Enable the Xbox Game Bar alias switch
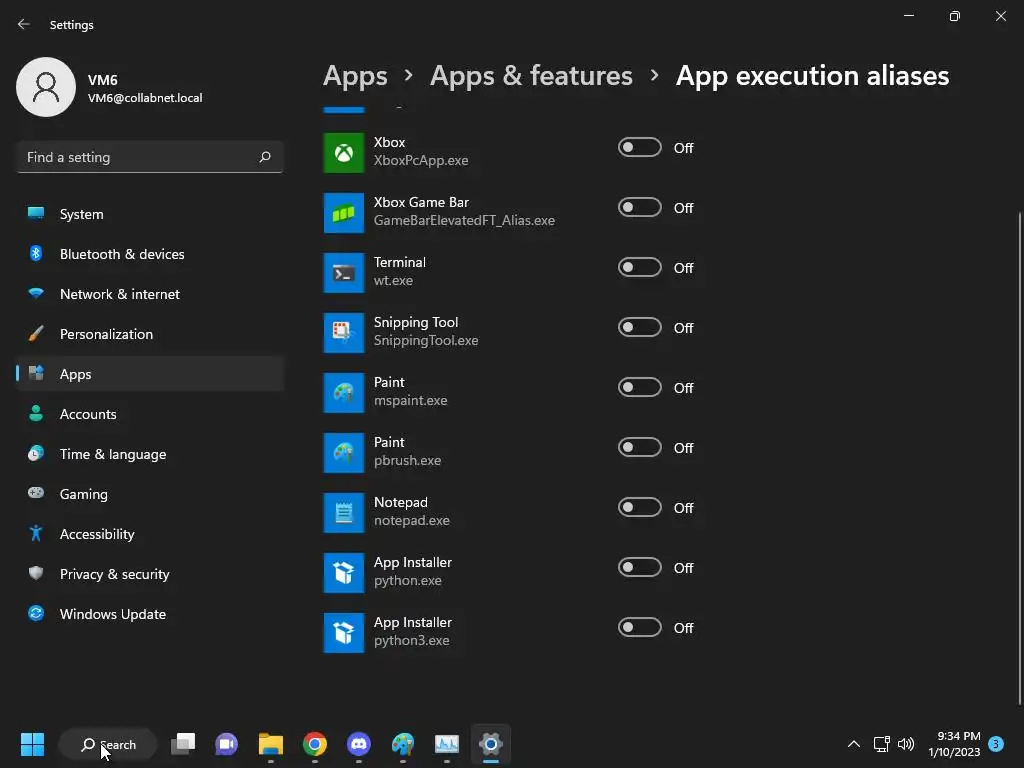Viewport: 1024px width, 768px height. (x=640, y=208)
